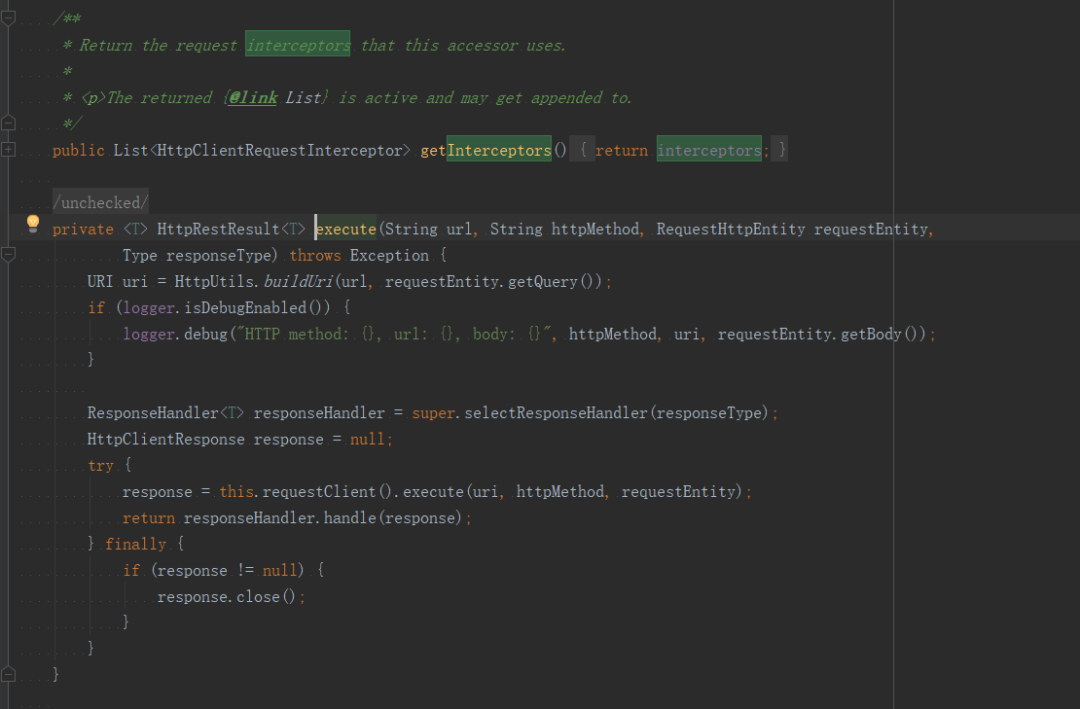Click the HttpClientRequestInterceptor type name
The height and width of the screenshot is (709, 1080).
[x=278, y=150]
